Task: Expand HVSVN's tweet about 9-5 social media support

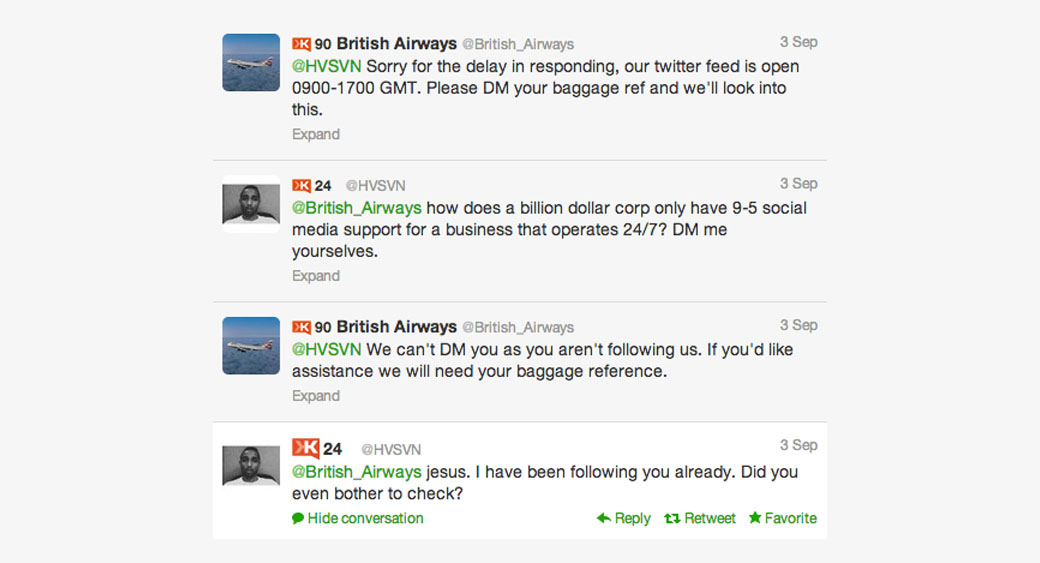Action: 316,276
